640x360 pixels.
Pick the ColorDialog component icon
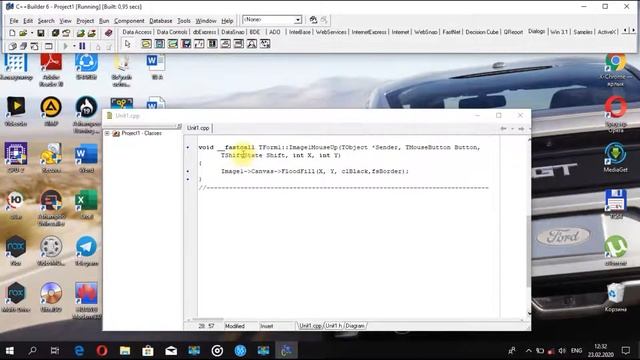click(x=212, y=44)
